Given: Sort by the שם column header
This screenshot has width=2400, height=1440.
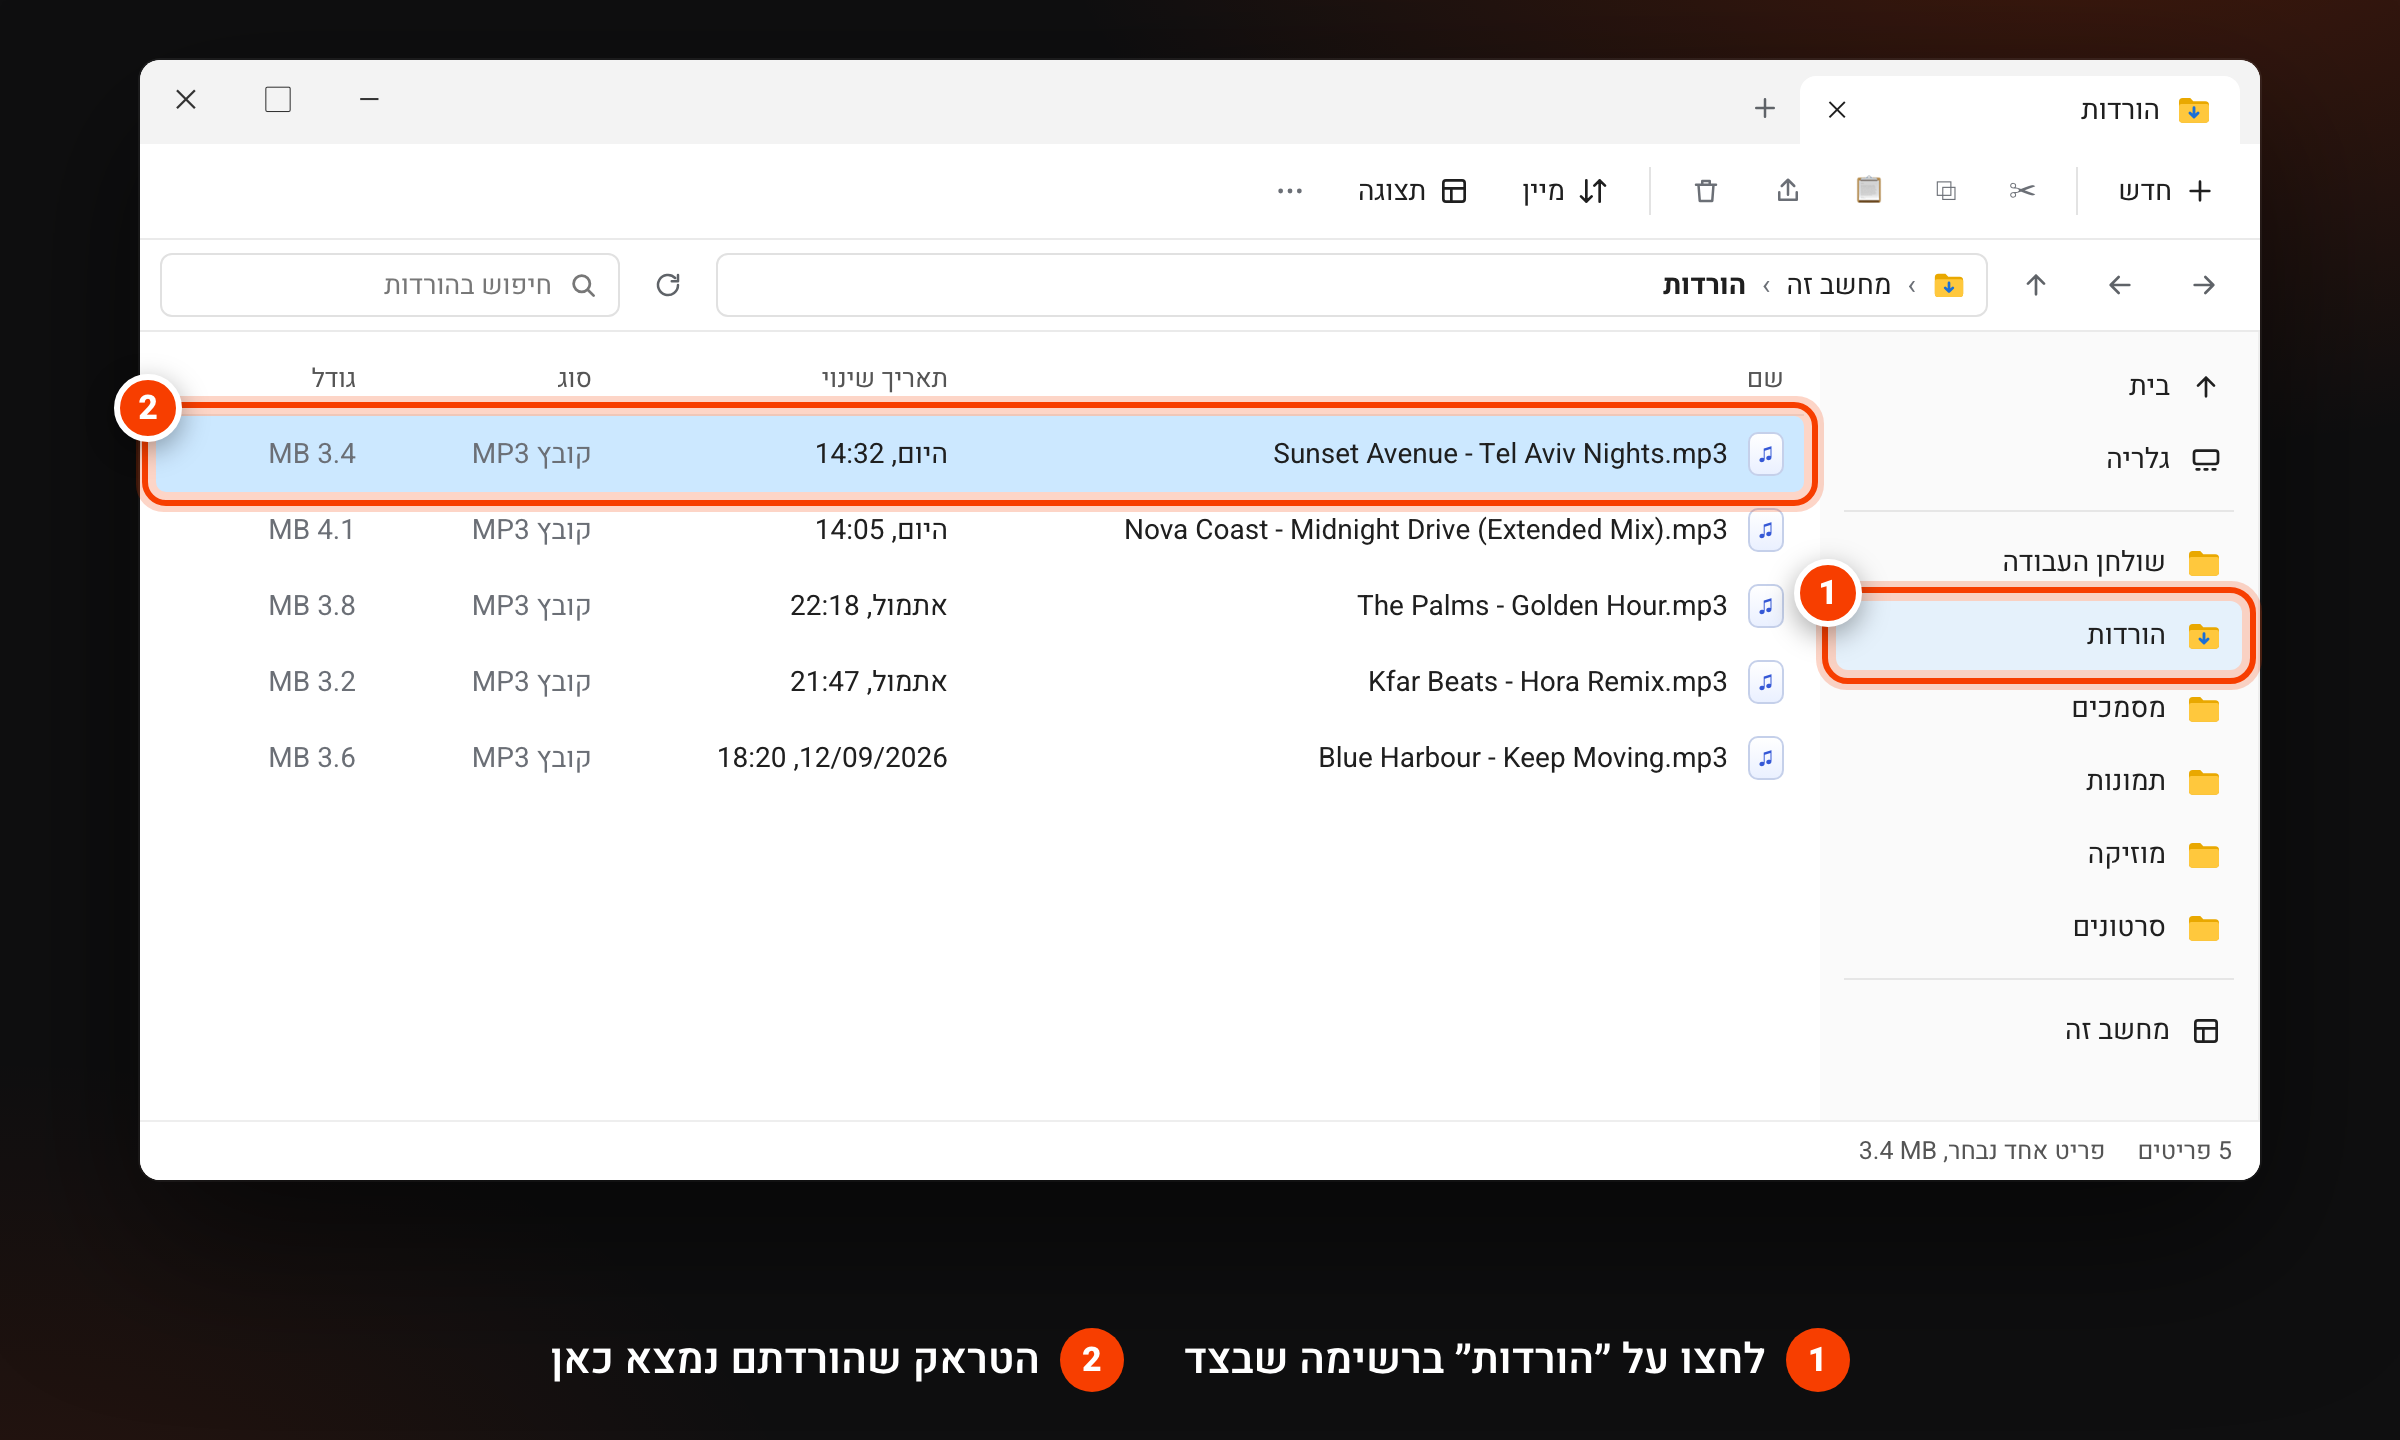Looking at the screenshot, I should click(x=1765, y=378).
